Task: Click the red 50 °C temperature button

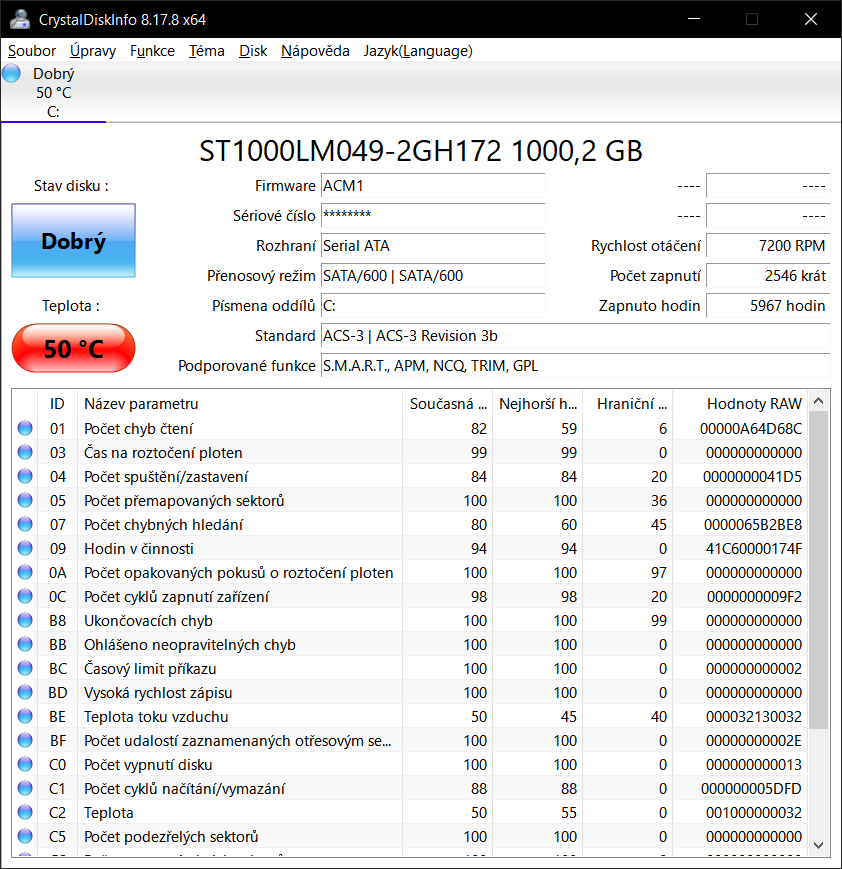Action: (73, 349)
